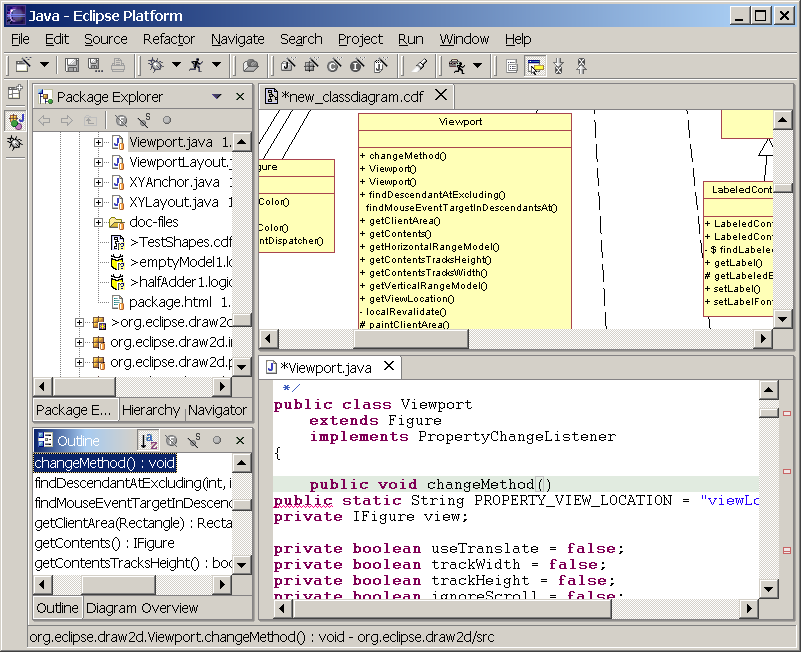
Task: Click Up One Level in Package Explorer
Action: click(x=90, y=121)
